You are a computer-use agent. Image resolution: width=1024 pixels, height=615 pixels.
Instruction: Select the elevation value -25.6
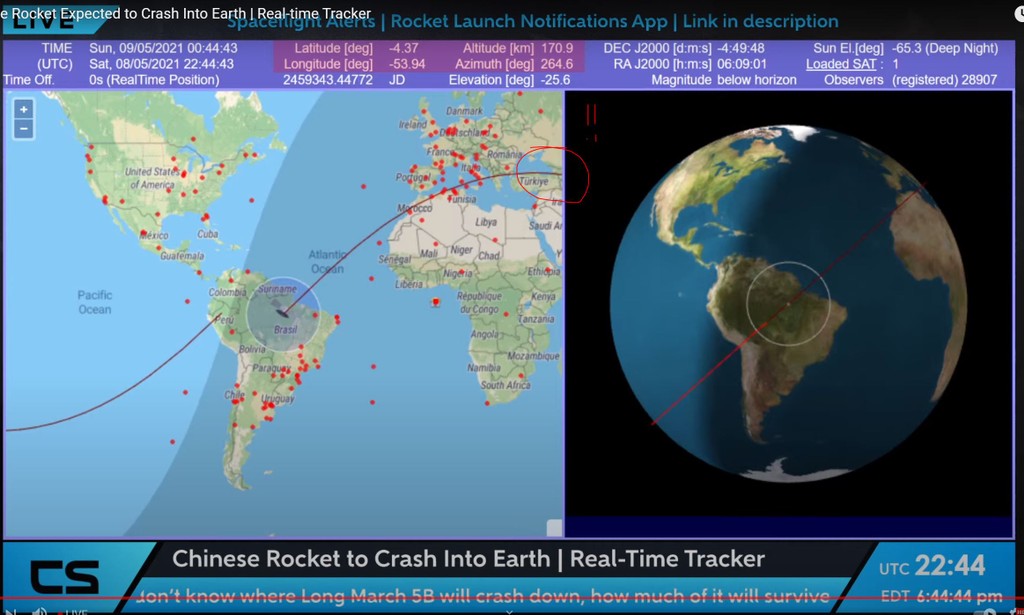556,80
